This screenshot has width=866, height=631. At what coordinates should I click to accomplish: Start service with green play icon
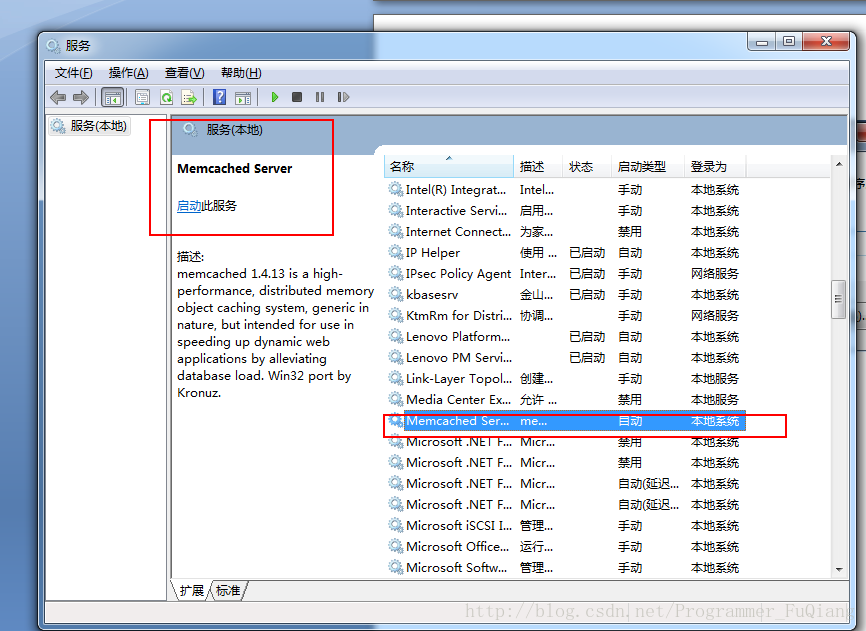coord(274,97)
